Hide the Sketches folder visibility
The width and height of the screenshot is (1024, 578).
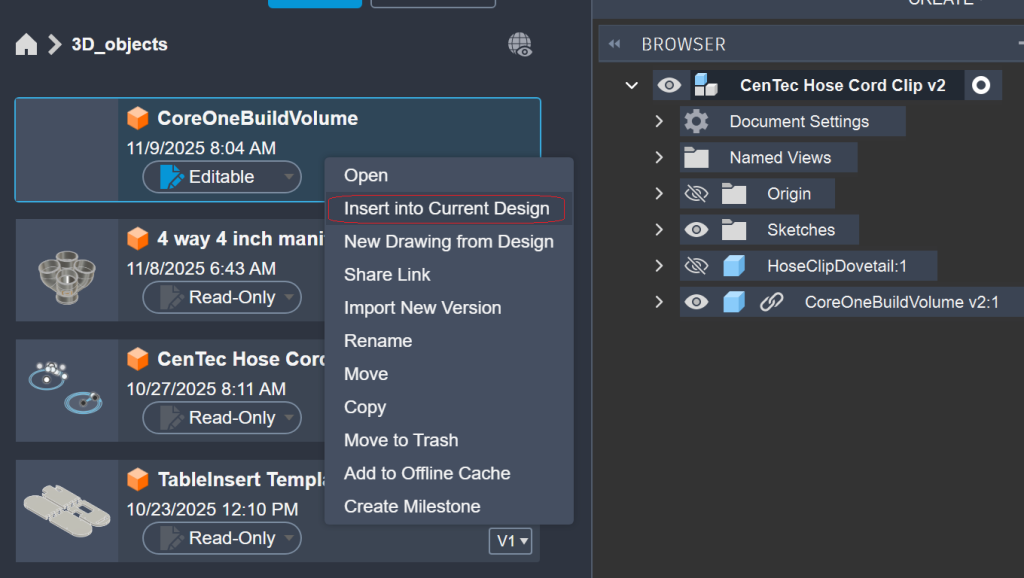[696, 230]
